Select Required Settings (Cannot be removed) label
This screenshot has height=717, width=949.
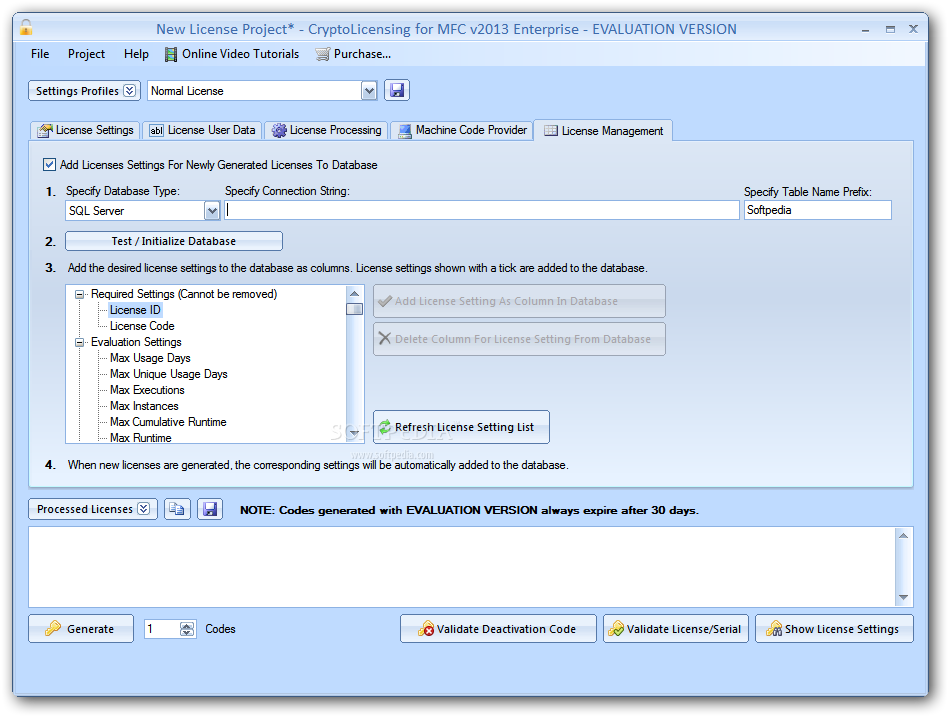(184, 294)
